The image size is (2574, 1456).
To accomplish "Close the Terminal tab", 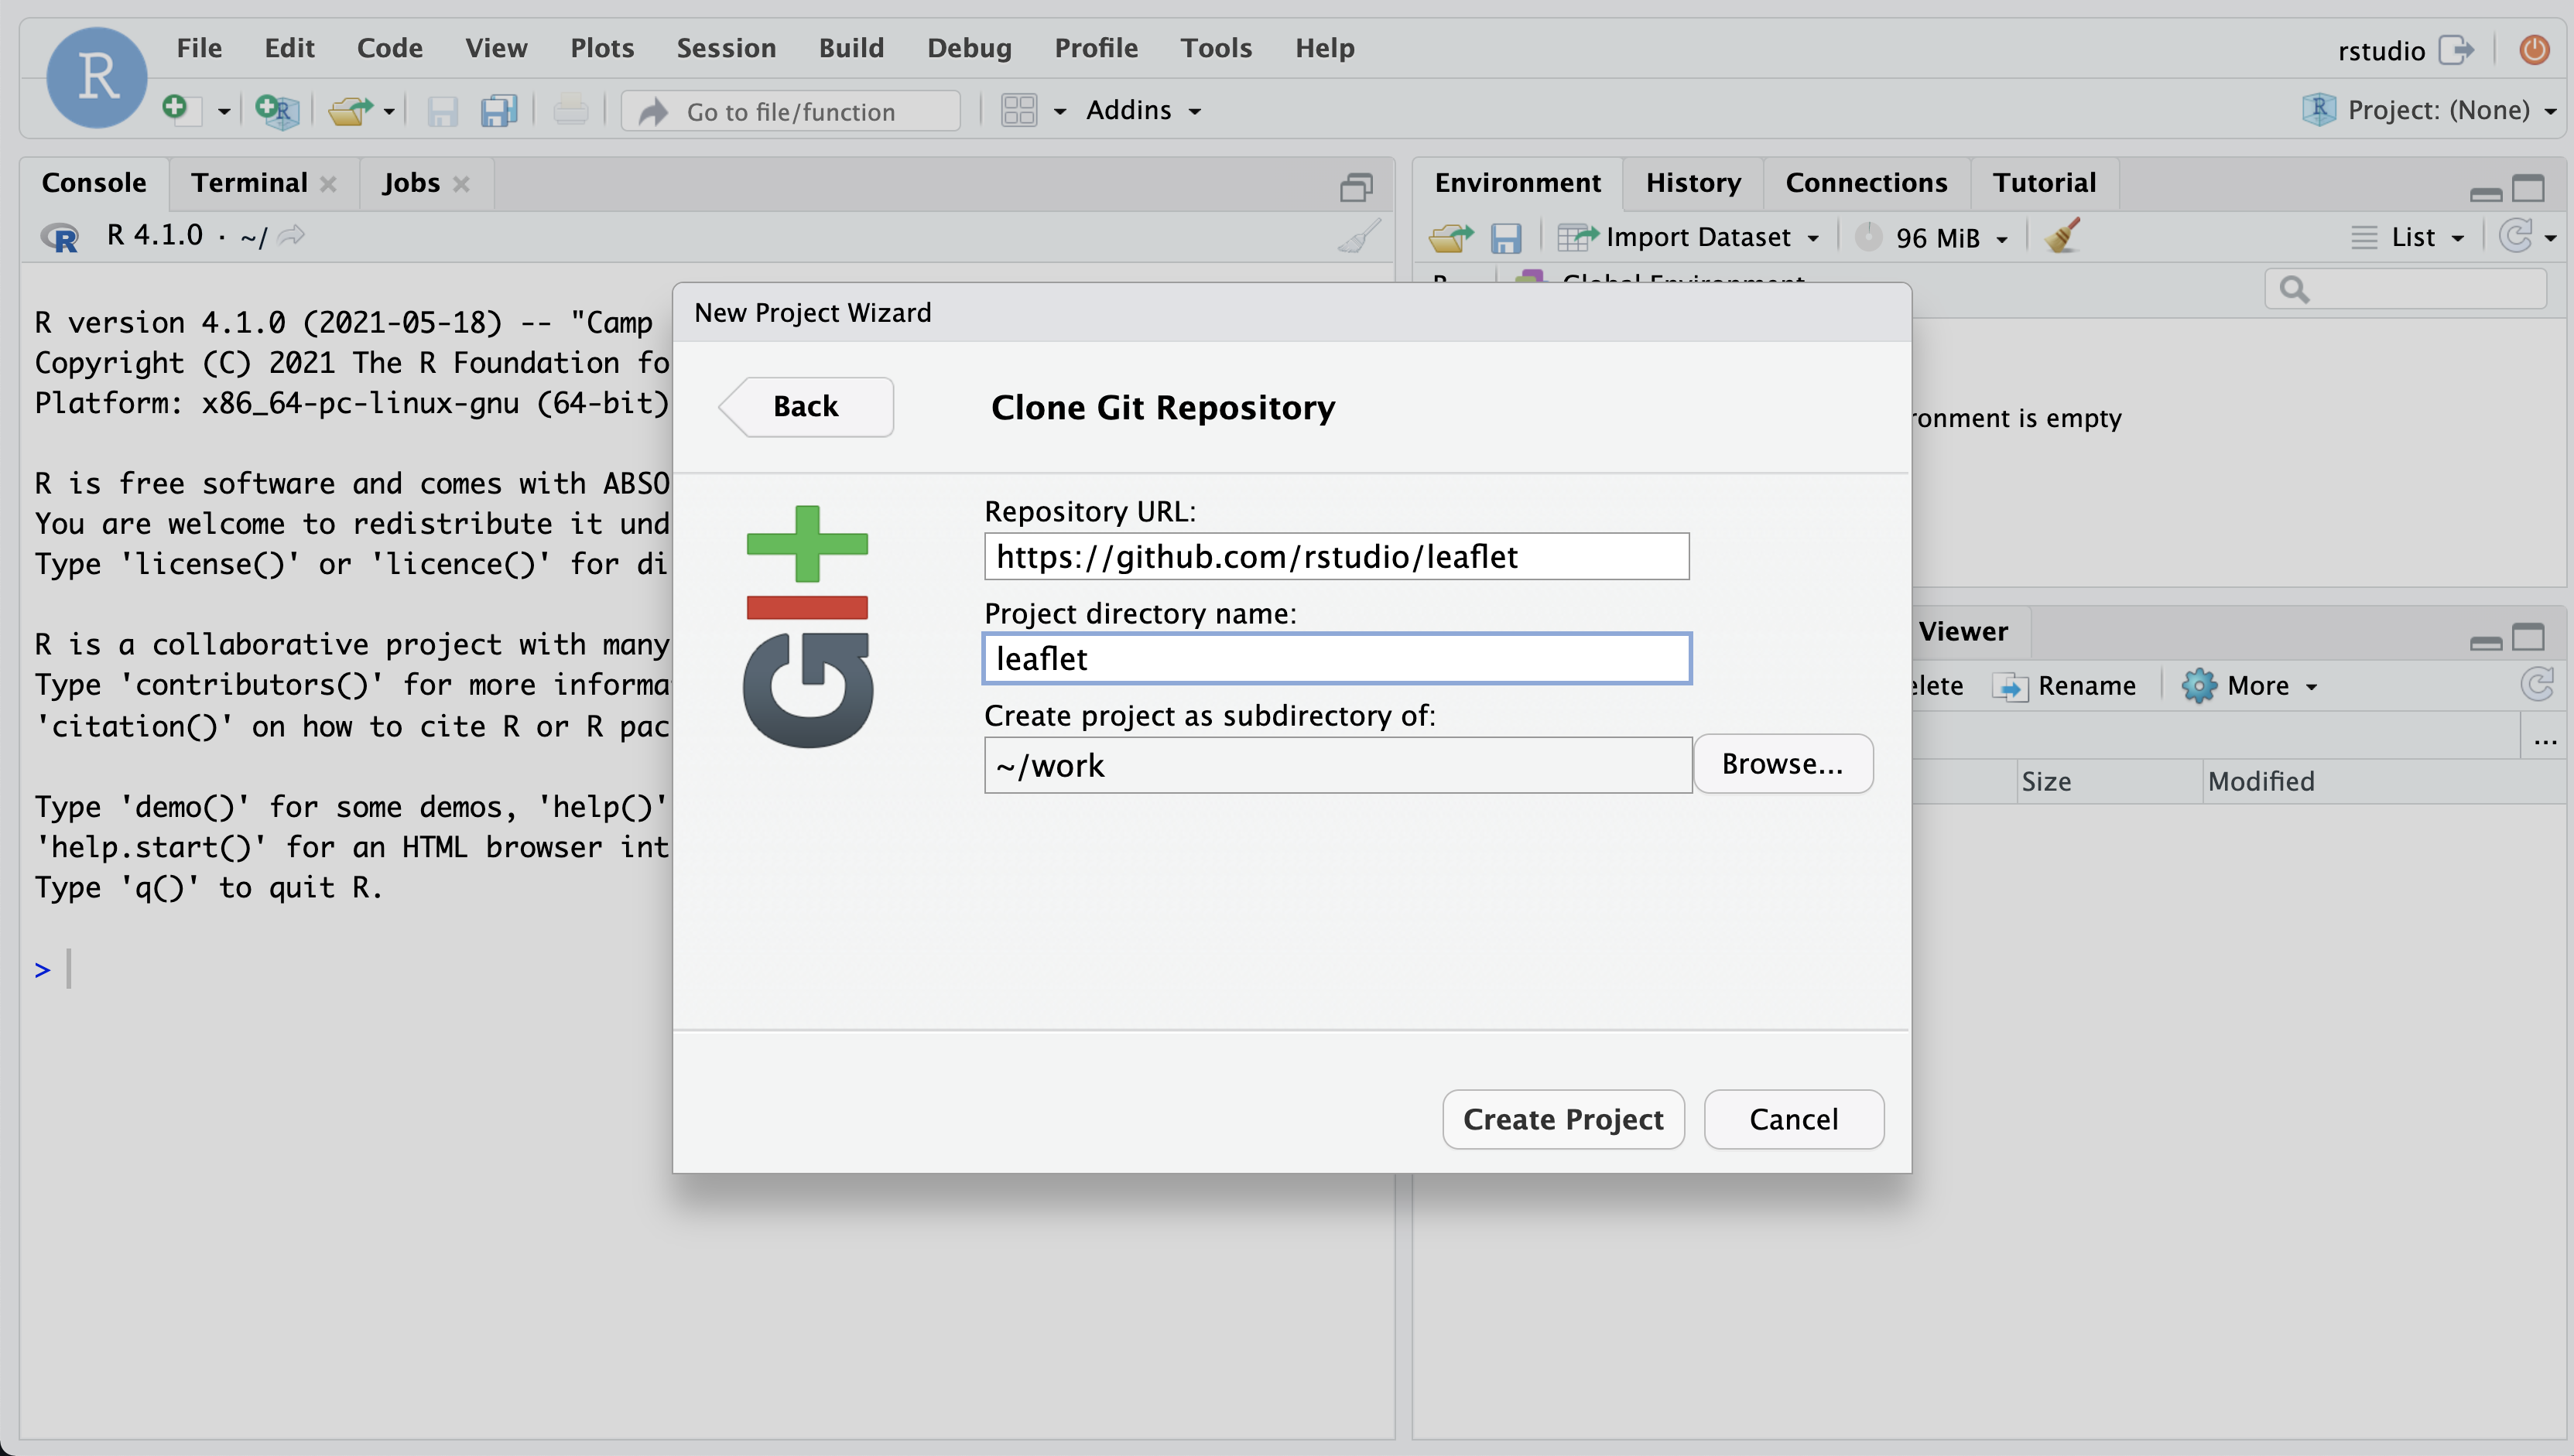I will point(328,184).
